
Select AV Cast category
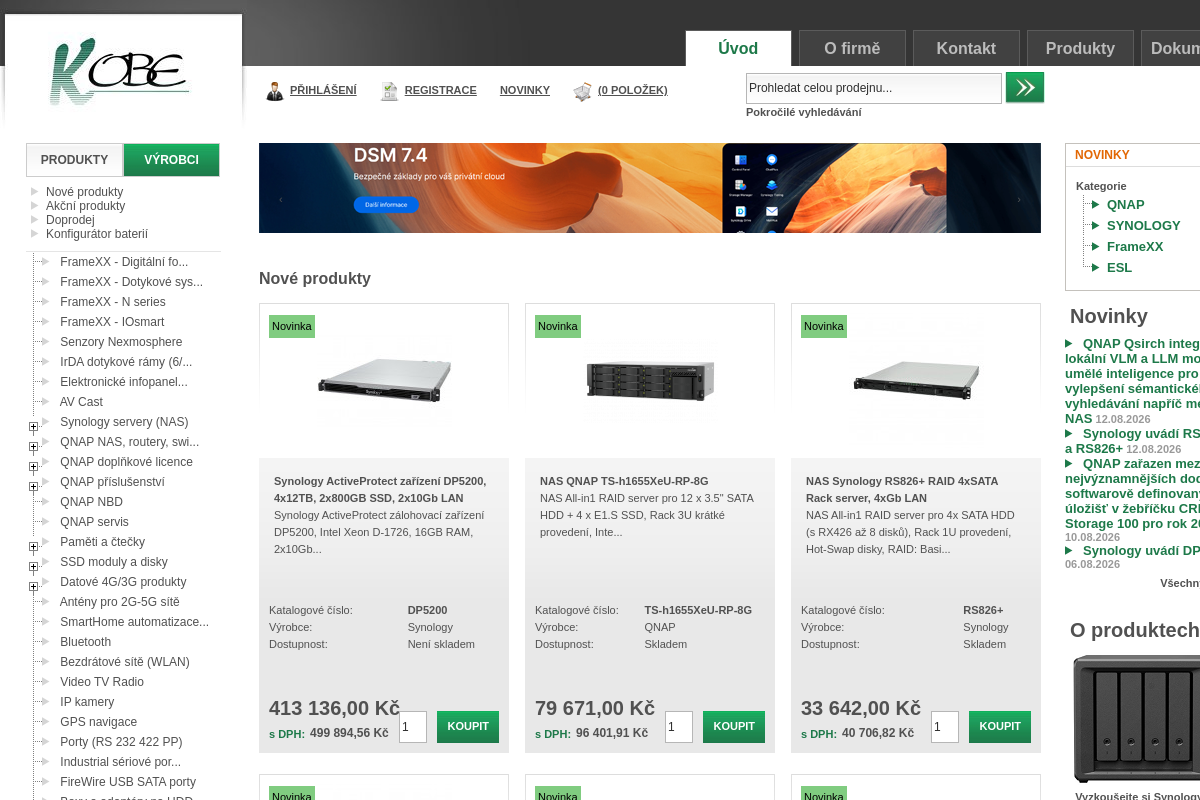(x=81, y=402)
